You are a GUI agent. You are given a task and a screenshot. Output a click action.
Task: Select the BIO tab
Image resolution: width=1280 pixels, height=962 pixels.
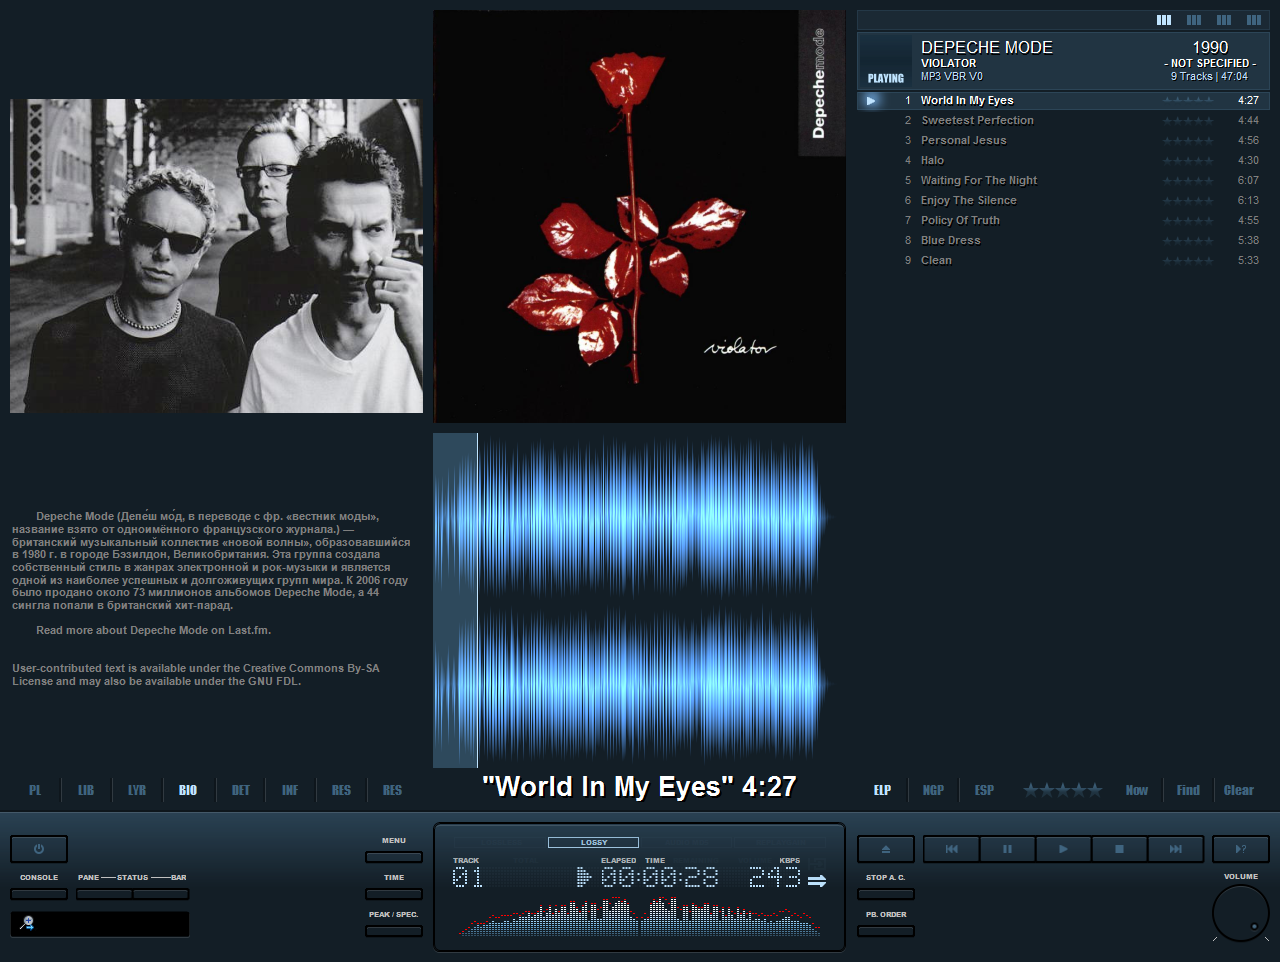pos(188,790)
